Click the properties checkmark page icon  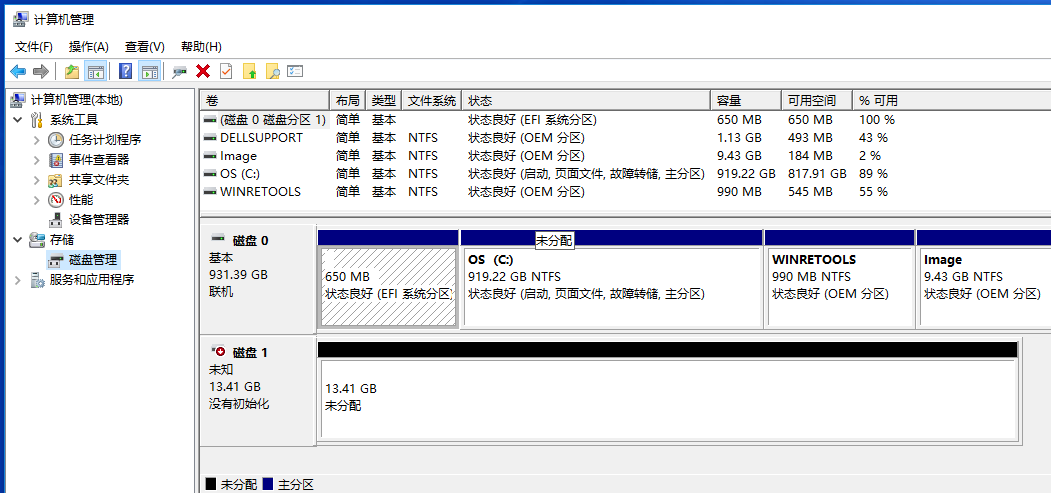click(227, 71)
